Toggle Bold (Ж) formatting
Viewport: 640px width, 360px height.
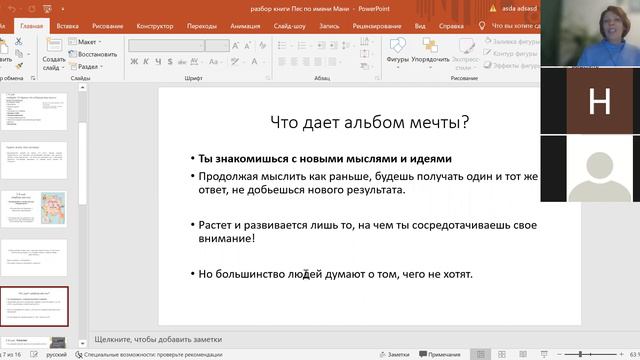point(134,62)
